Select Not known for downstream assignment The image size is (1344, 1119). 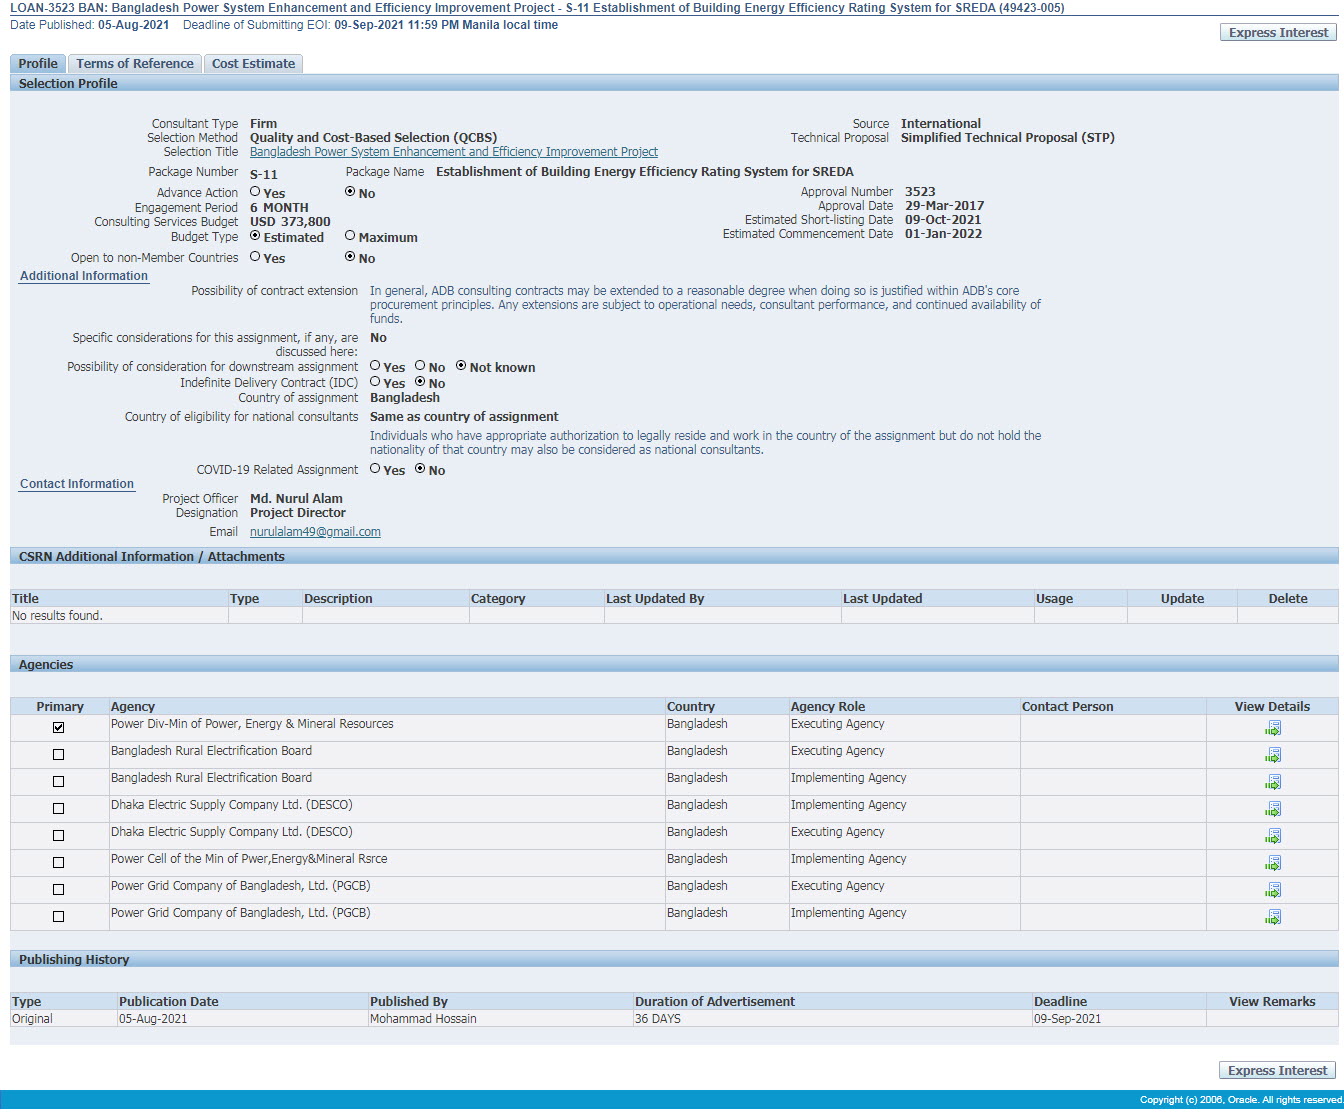tap(461, 366)
